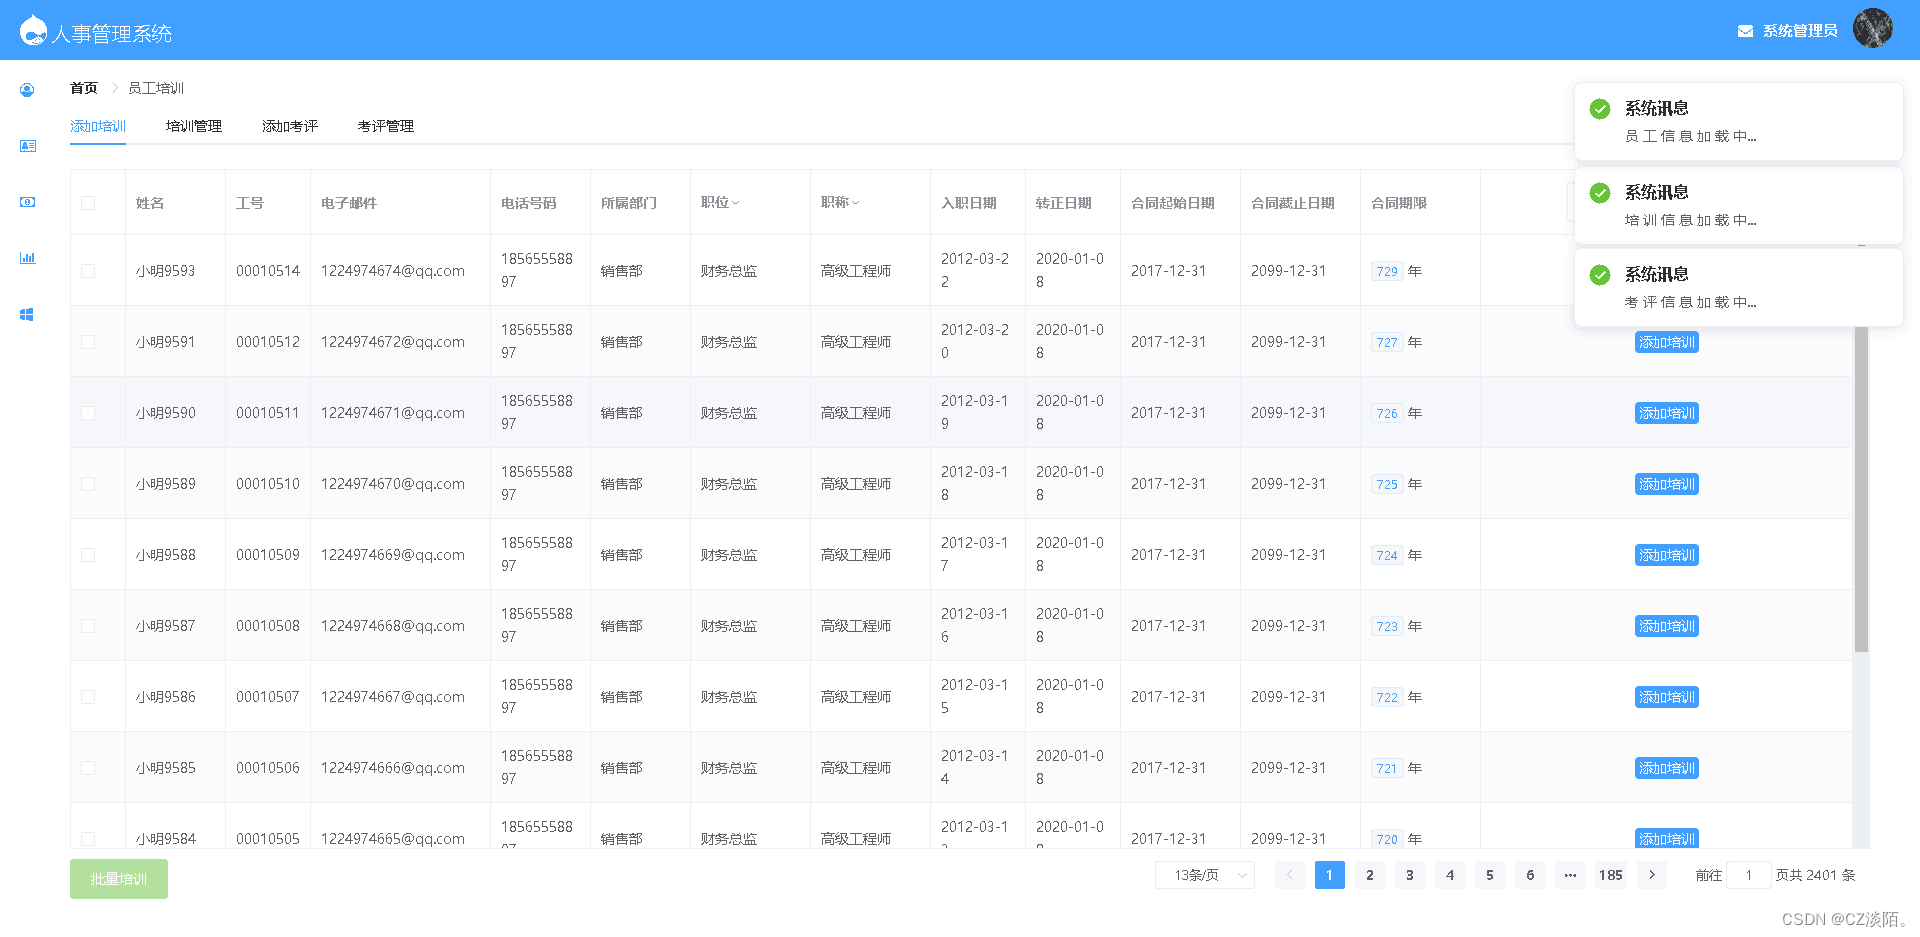The height and width of the screenshot is (937, 1920).
Task: Click 添加培训 button for 小明9590
Action: [1667, 413]
